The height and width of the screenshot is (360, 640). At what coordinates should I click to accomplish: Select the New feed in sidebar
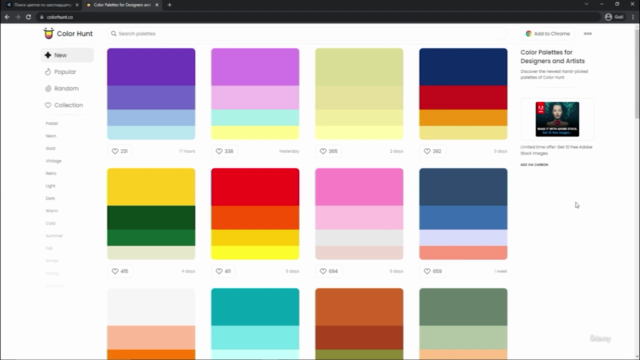pos(67,55)
